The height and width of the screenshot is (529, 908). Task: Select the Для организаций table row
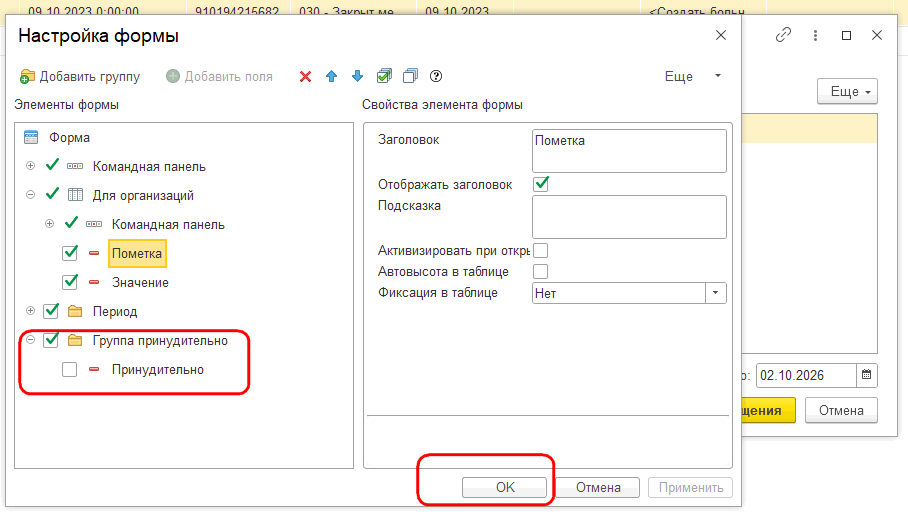[x=143, y=195]
